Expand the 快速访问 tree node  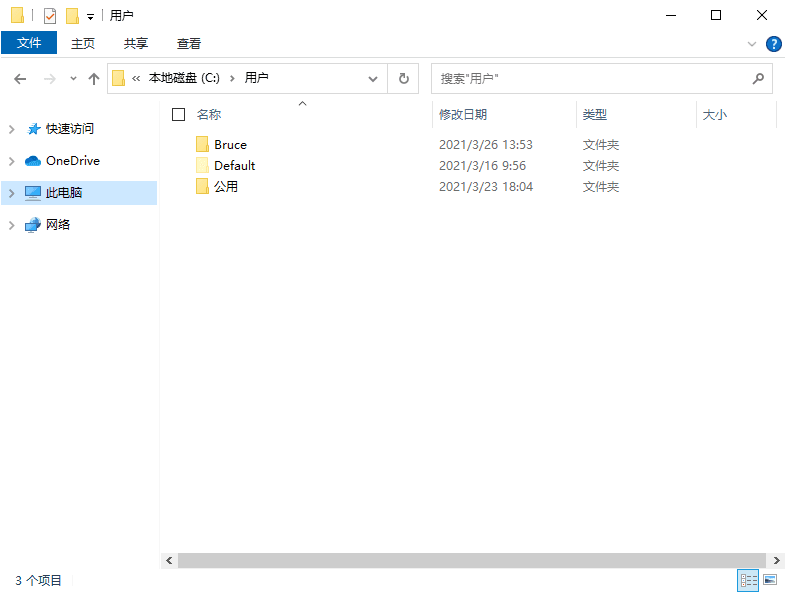(12, 129)
